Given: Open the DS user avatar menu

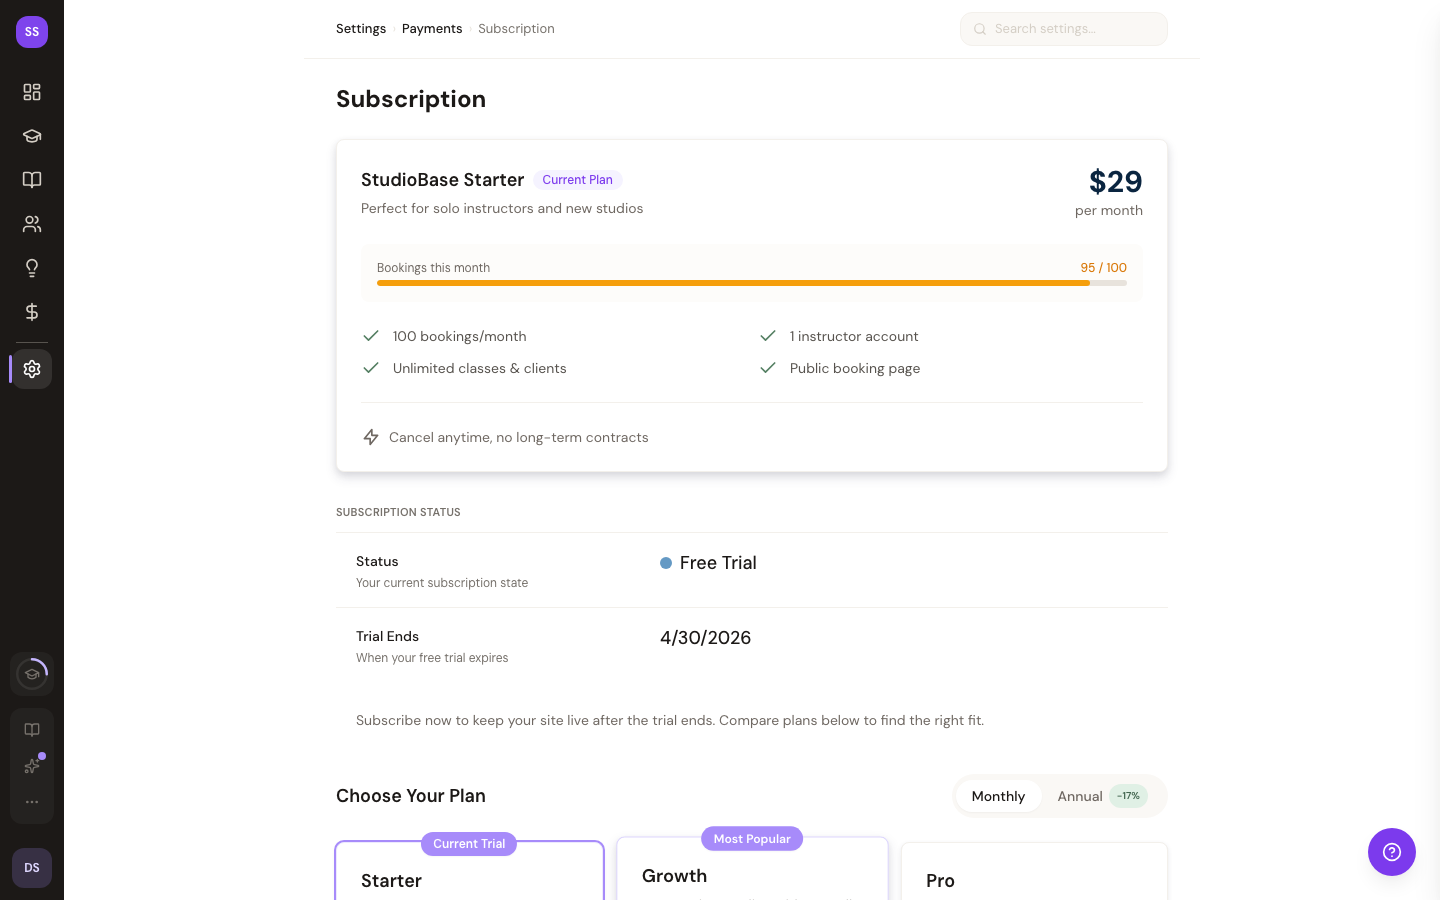Looking at the screenshot, I should 32,868.
